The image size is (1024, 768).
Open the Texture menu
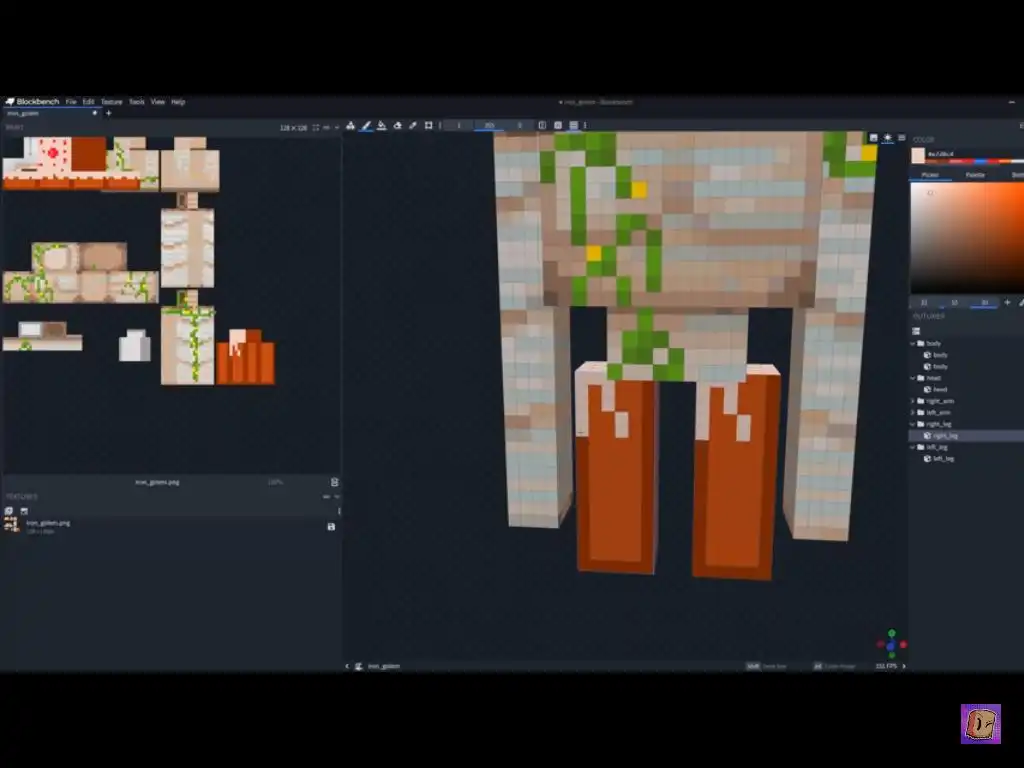[x=112, y=102]
